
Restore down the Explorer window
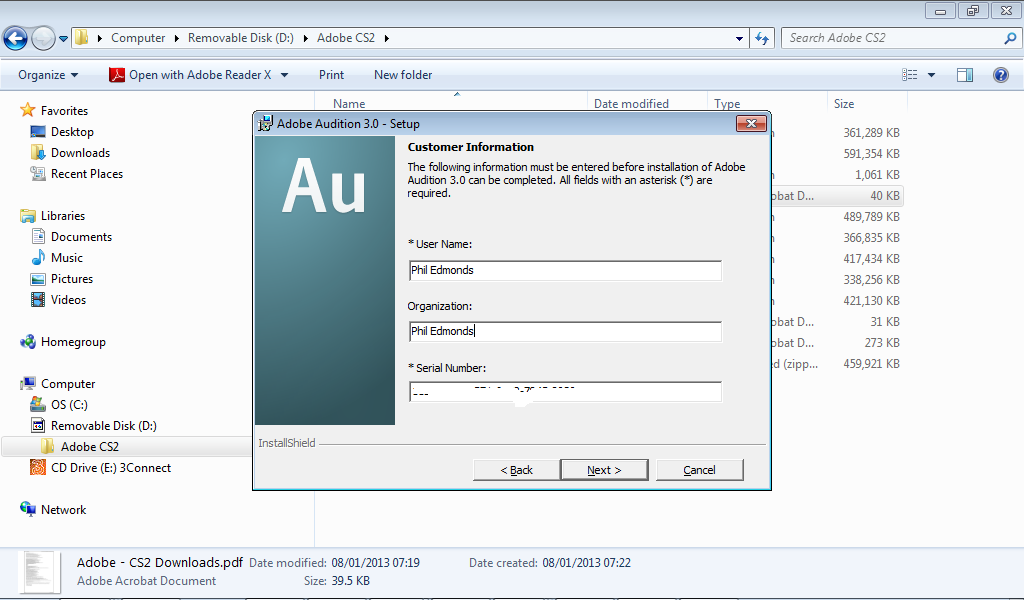[x=972, y=10]
